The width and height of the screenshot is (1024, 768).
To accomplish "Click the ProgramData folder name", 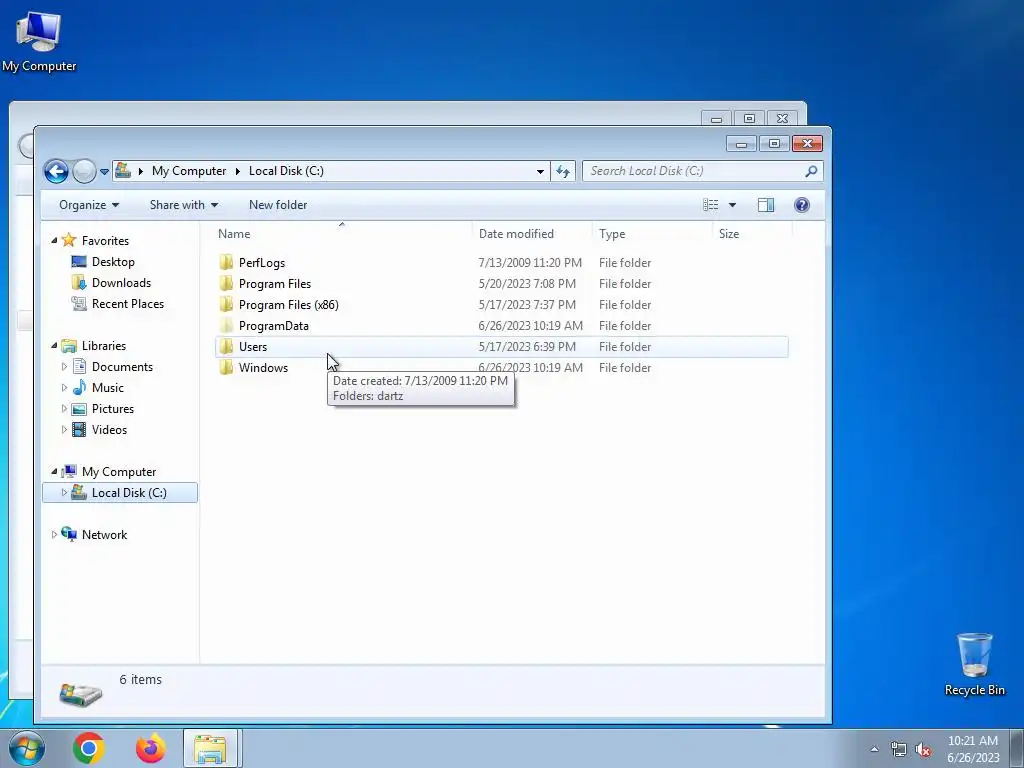I will coord(274,326).
